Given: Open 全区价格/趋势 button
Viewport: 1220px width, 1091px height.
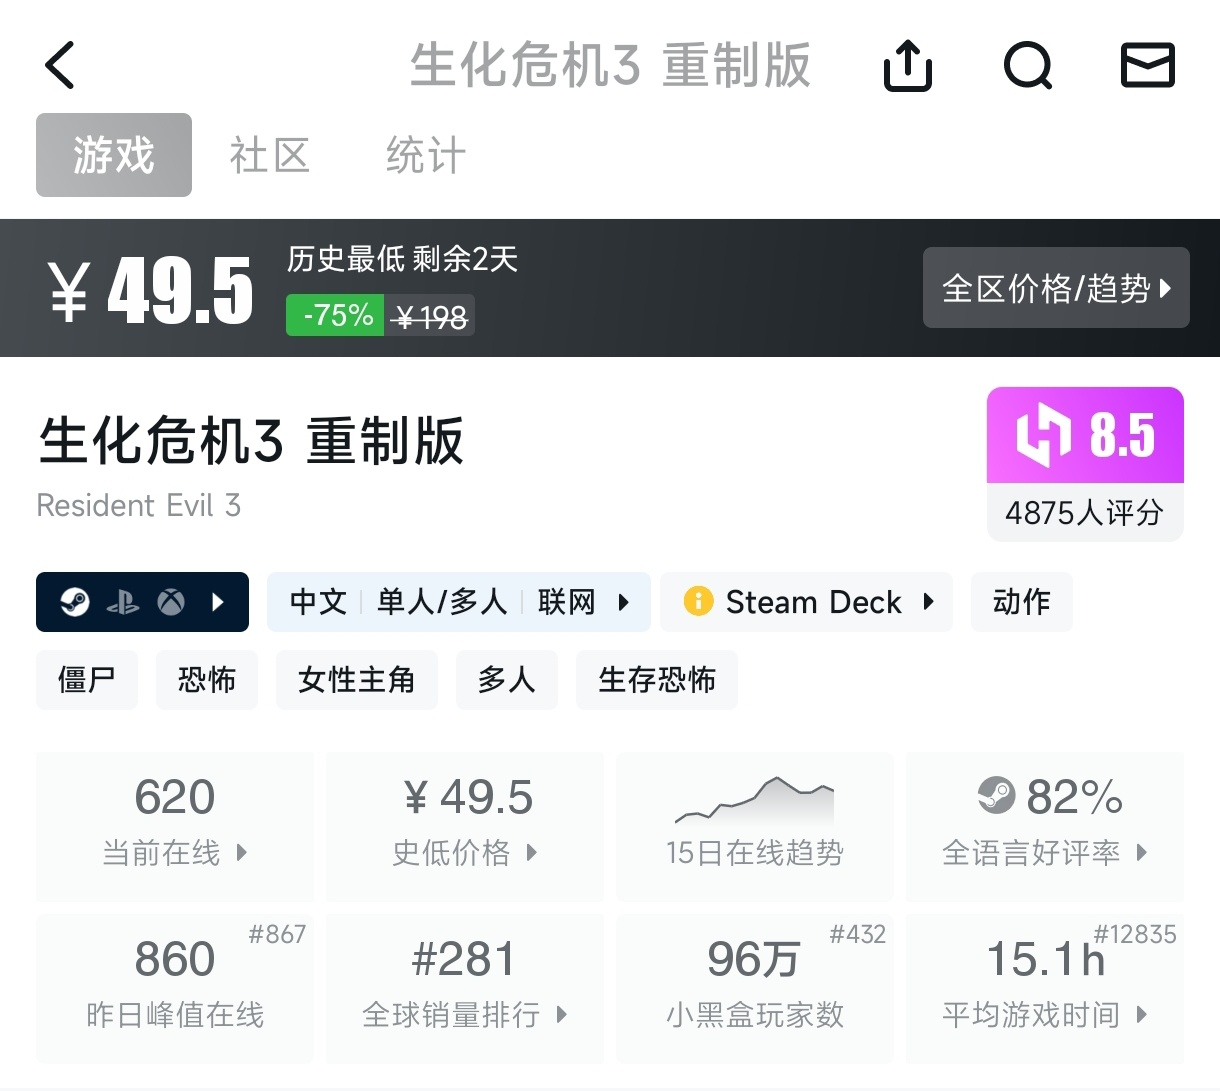Looking at the screenshot, I should pos(1056,288).
